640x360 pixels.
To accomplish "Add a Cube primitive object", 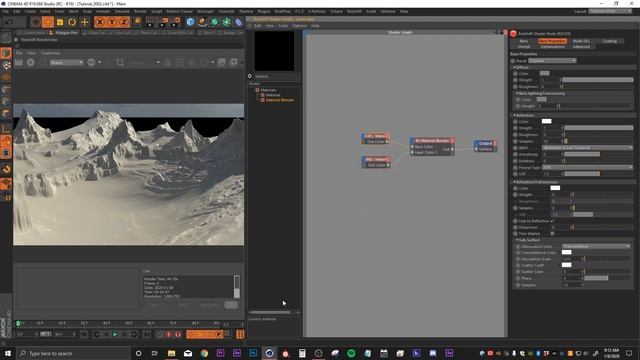I will (x=190, y=22).
